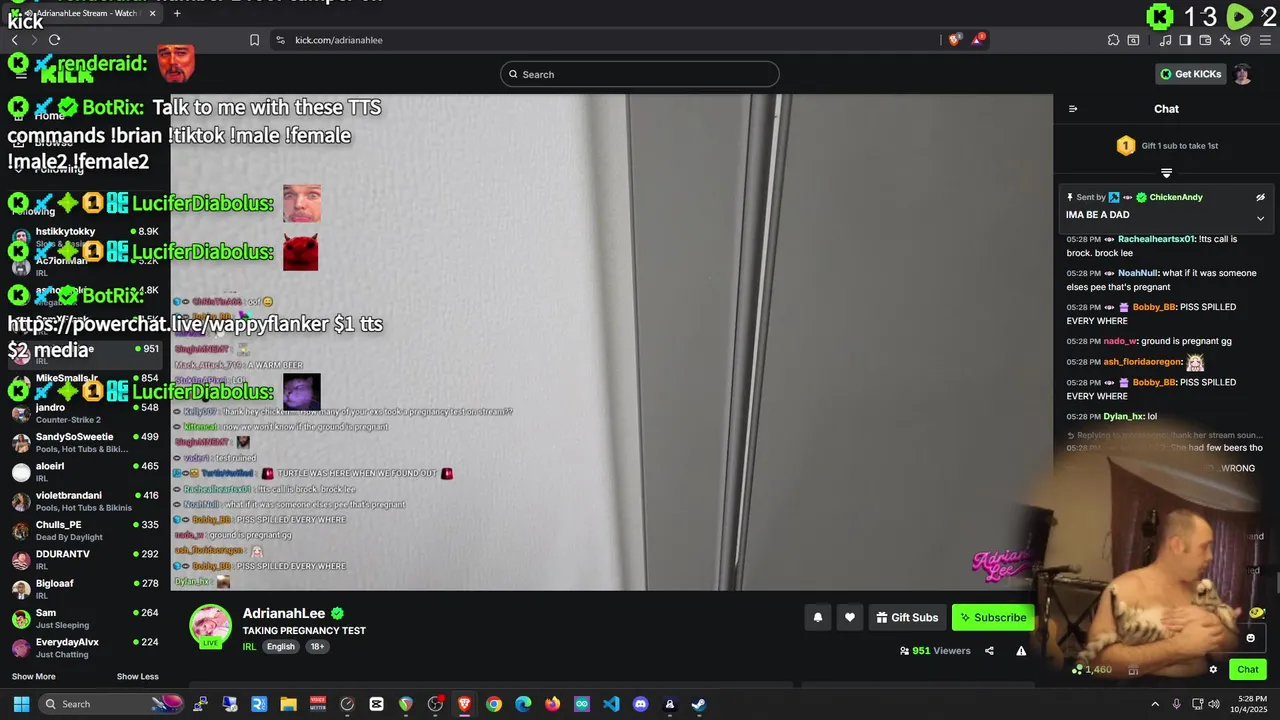
Task: Follow the channel with heart button
Action: 850,618
